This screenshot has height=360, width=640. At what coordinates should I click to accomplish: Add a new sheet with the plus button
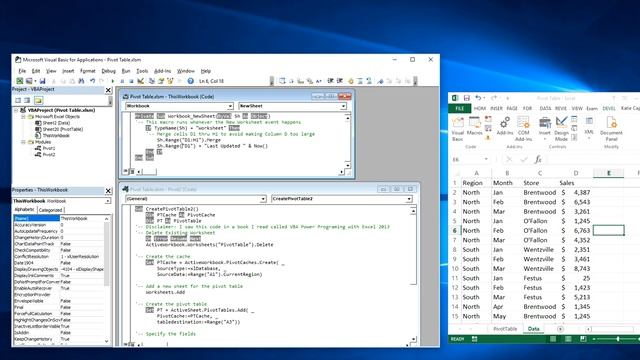[560, 329]
